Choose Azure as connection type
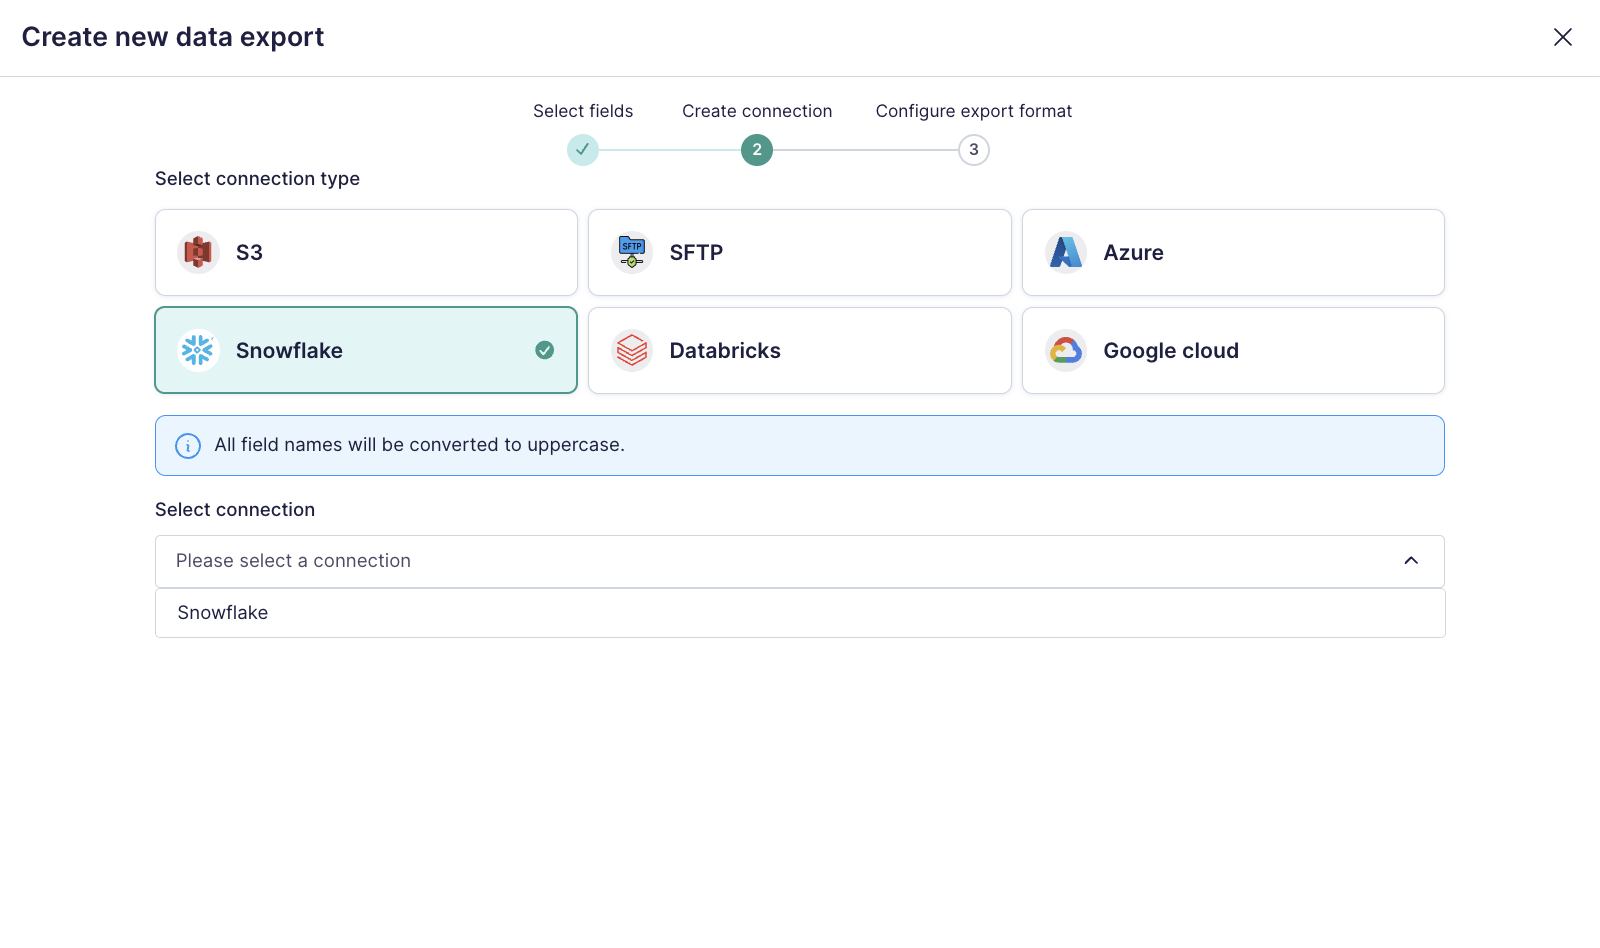Viewport: 1600px width, 948px height. click(x=1233, y=252)
